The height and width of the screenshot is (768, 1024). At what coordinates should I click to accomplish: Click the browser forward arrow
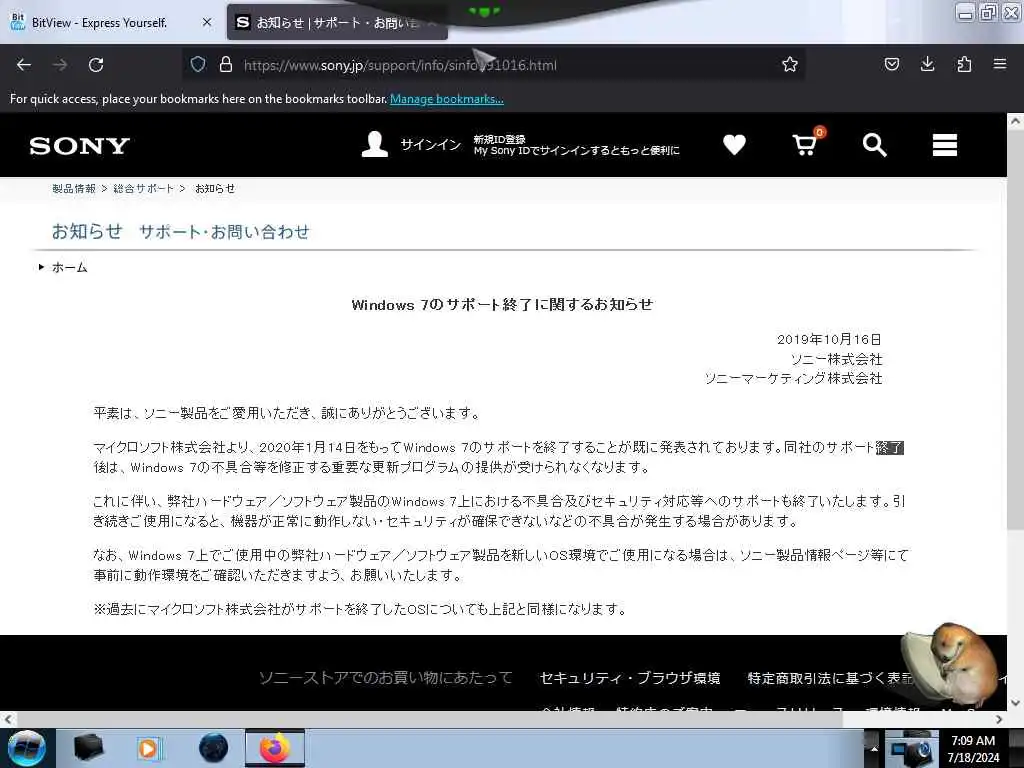click(59, 65)
